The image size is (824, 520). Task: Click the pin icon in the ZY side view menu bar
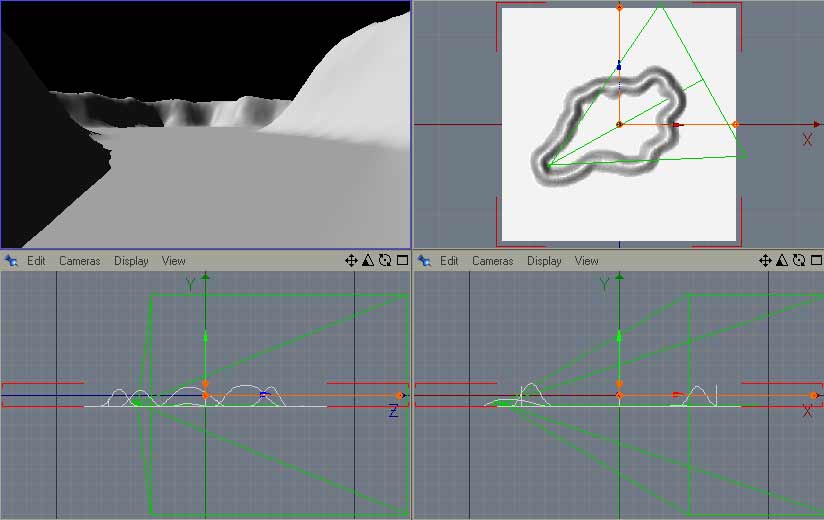click(11, 261)
